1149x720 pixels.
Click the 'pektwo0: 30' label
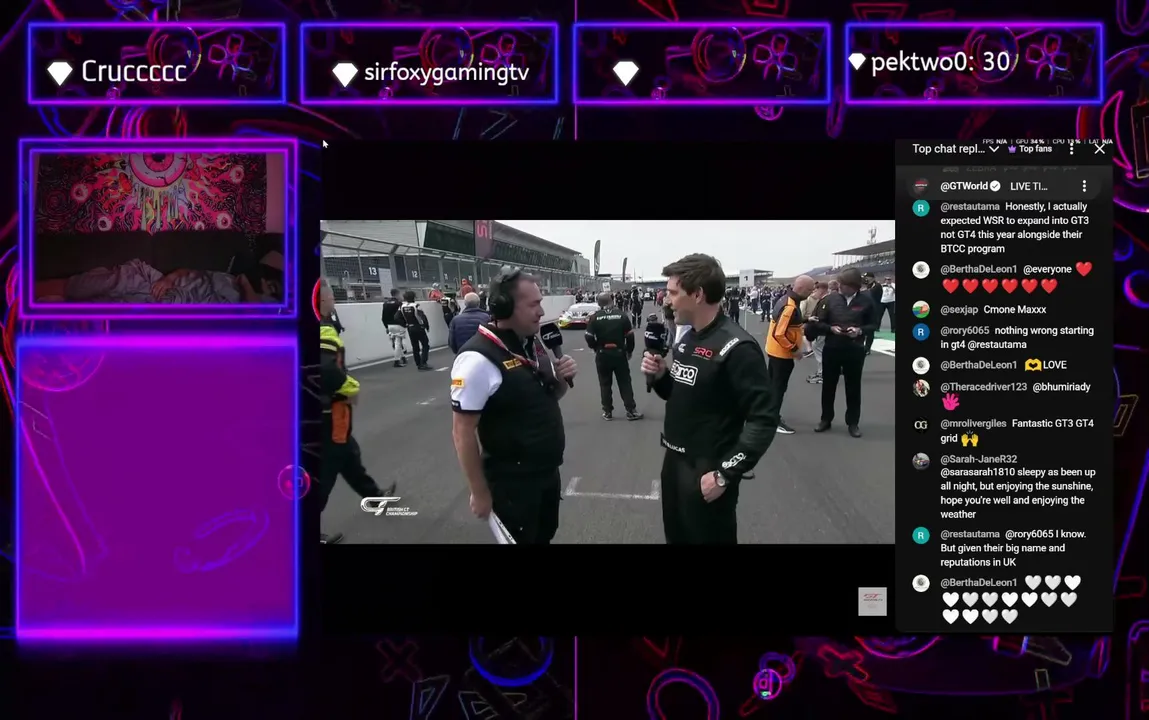(940, 62)
